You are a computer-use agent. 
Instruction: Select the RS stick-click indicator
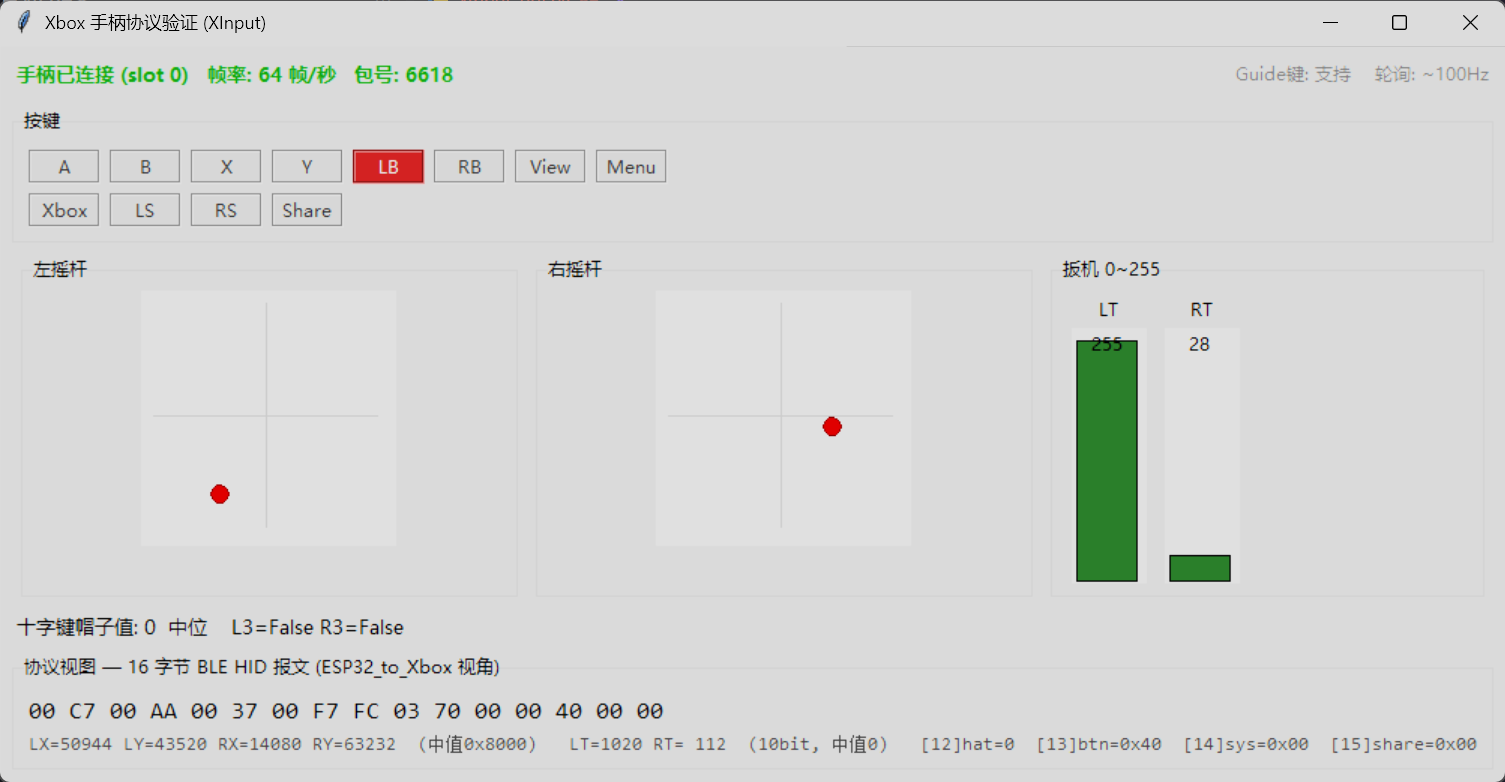(x=226, y=210)
